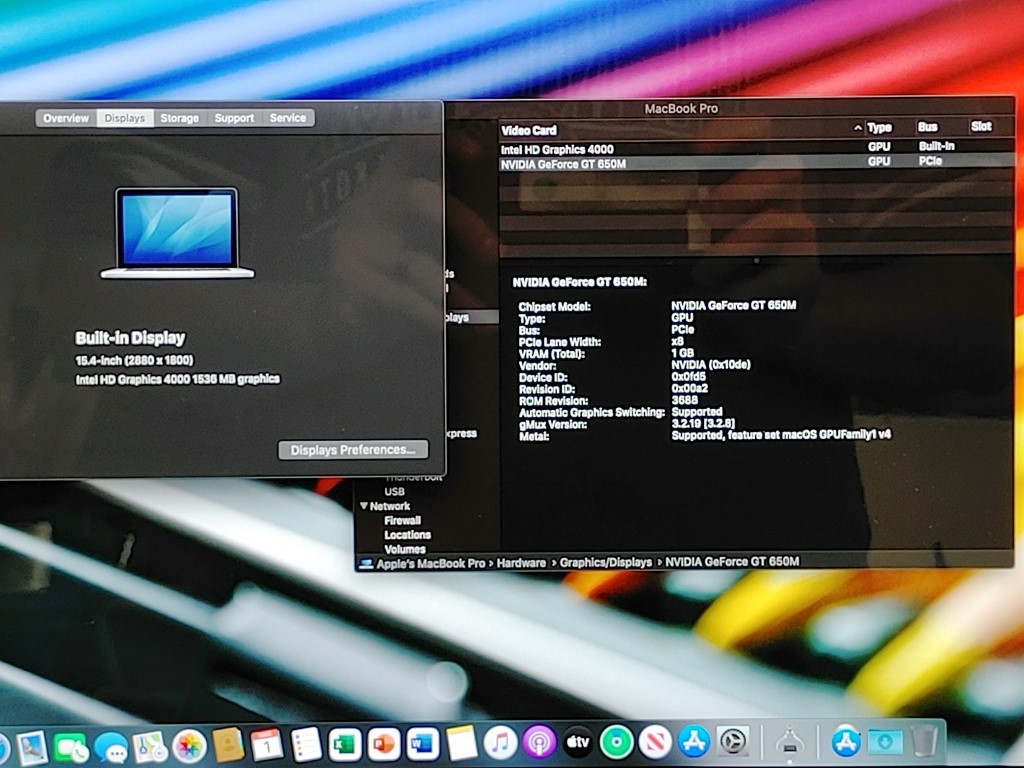Open the Downloads folder in the Dock
The width and height of the screenshot is (1024, 768).
click(x=886, y=741)
